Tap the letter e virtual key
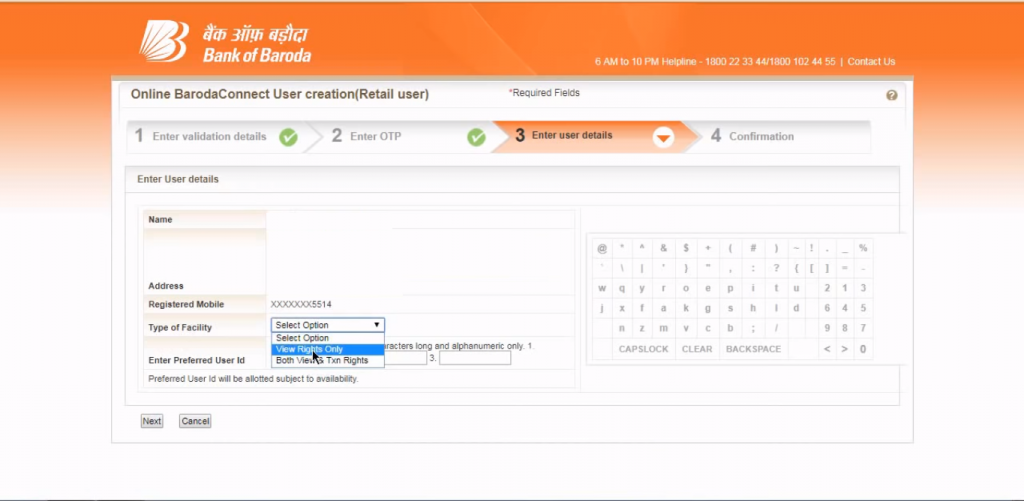Image resolution: width=1024 pixels, height=501 pixels. click(708, 288)
